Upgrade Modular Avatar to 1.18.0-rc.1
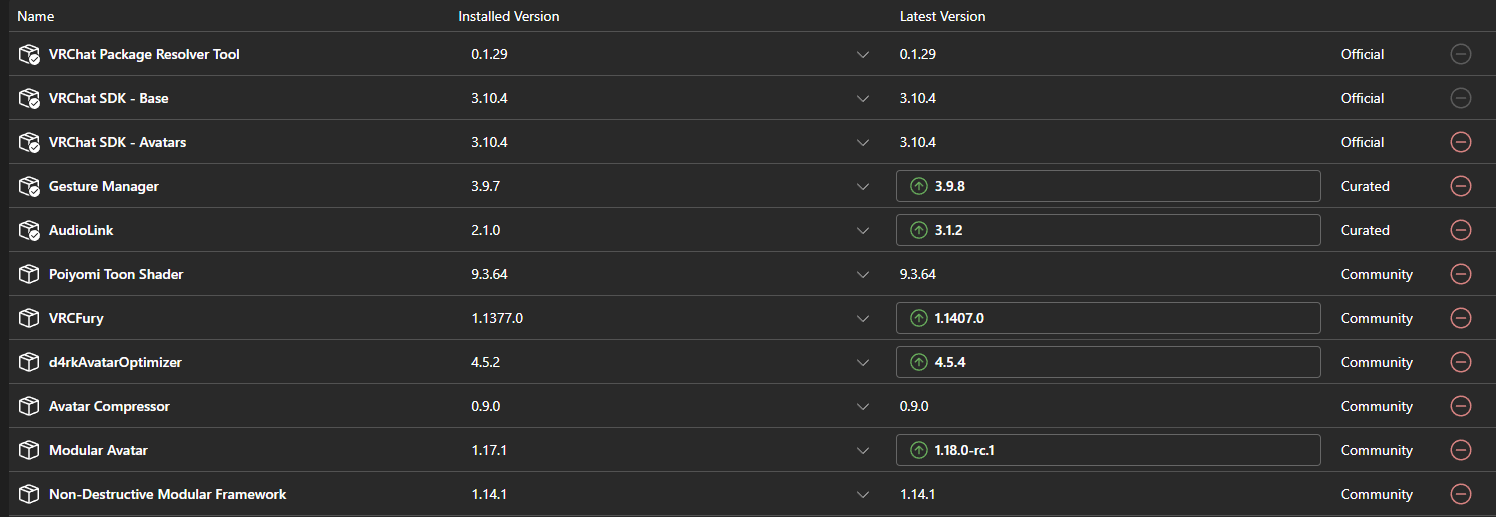Image resolution: width=1496 pixels, height=517 pixels. [1108, 450]
